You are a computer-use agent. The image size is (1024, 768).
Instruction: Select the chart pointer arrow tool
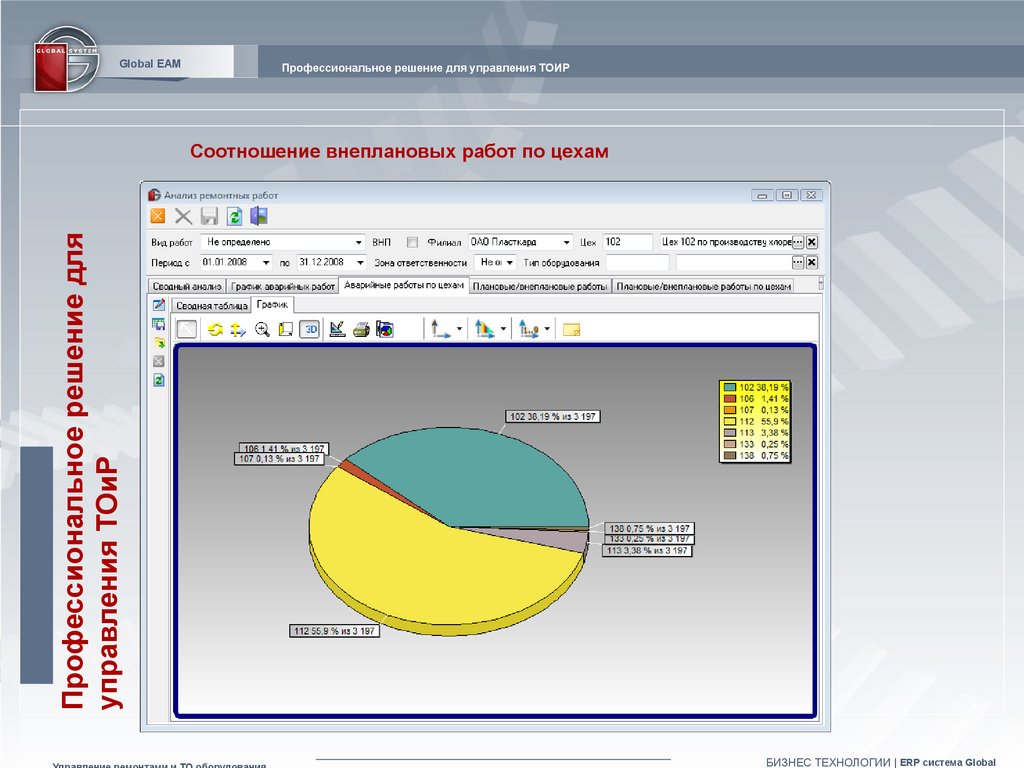pos(187,329)
